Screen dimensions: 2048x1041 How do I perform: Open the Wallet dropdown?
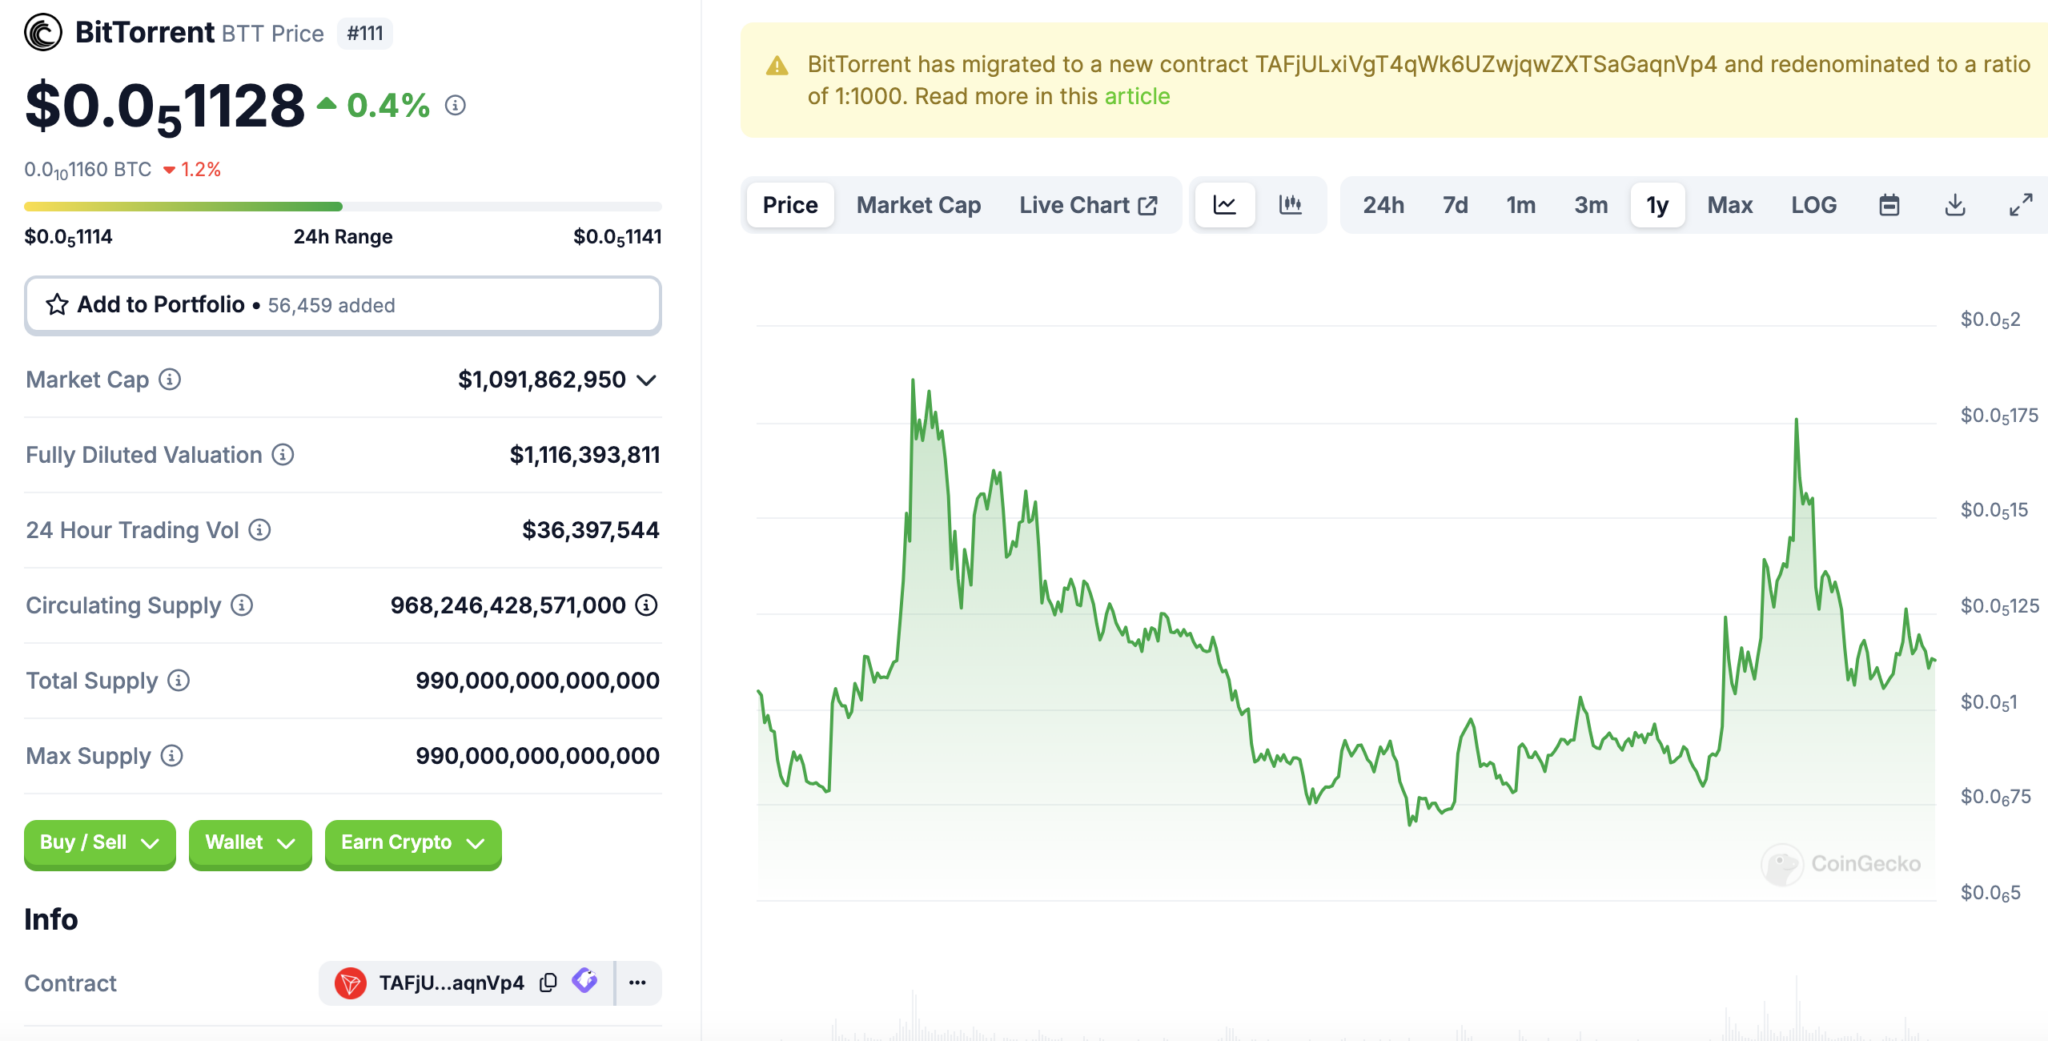click(x=250, y=844)
